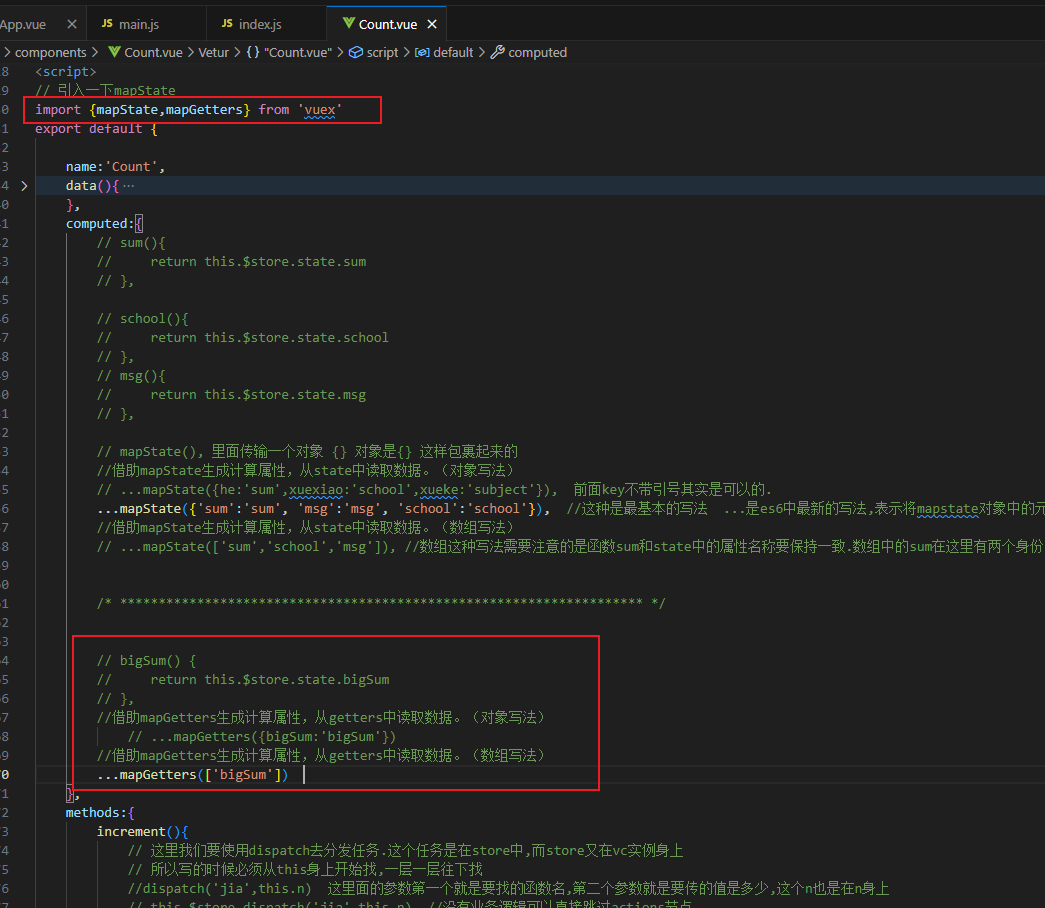Place cursor on computed:{ line
The height and width of the screenshot is (908, 1045).
pos(104,224)
